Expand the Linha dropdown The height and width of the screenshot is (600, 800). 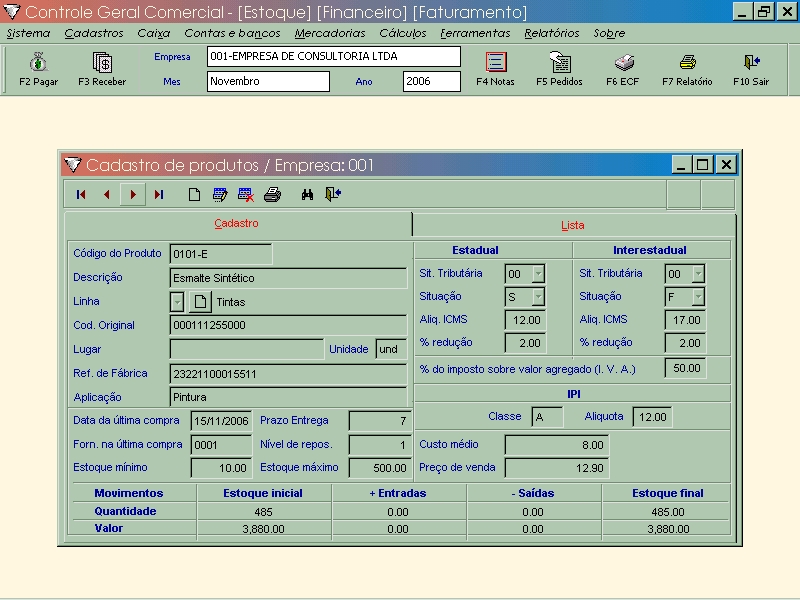(x=177, y=301)
